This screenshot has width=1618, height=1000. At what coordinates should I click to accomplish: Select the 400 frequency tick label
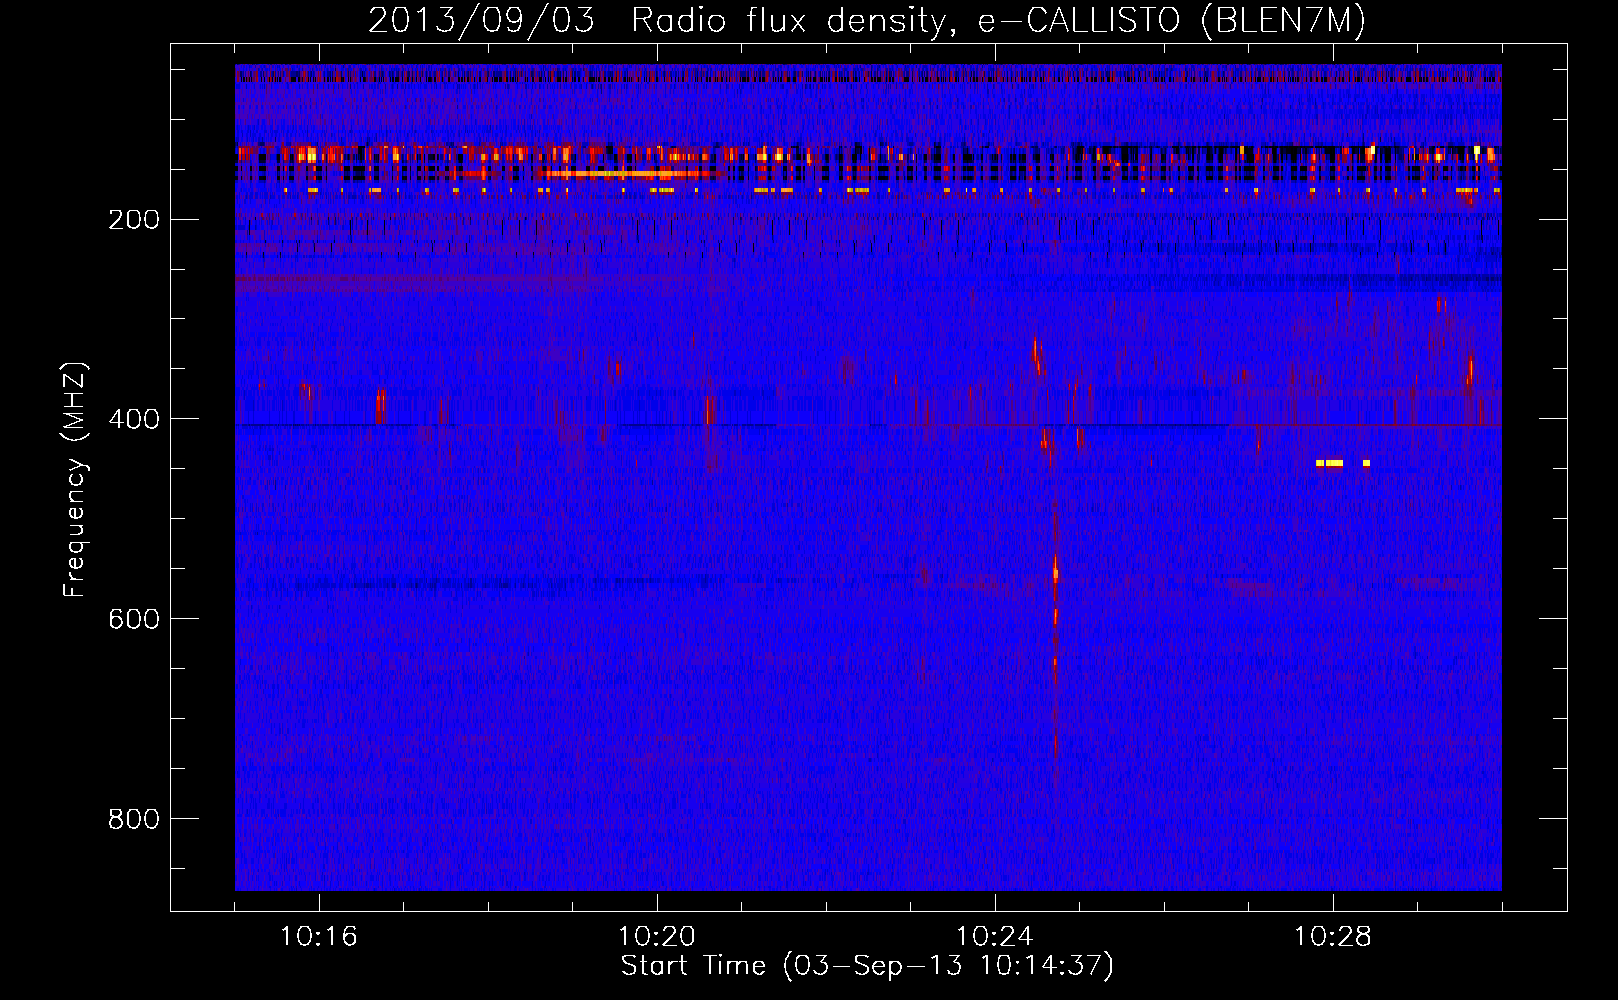pos(134,419)
